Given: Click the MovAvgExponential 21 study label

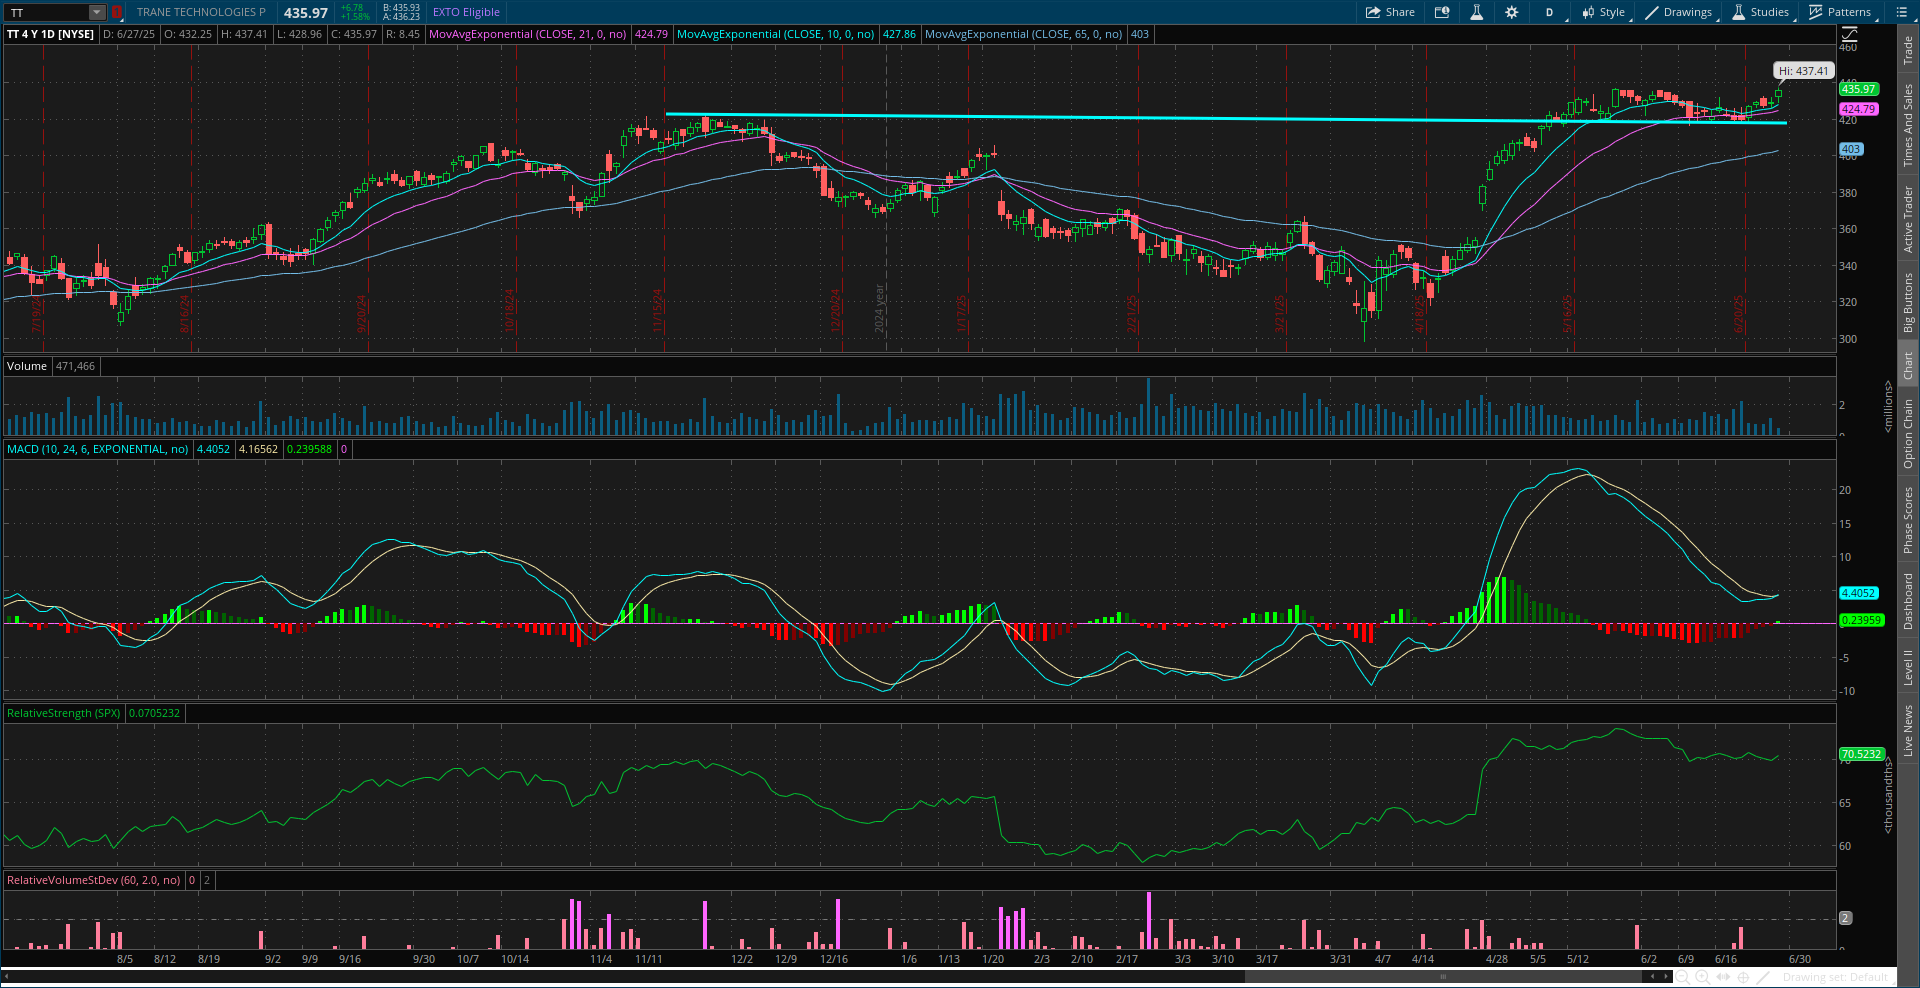Looking at the screenshot, I should [x=527, y=34].
